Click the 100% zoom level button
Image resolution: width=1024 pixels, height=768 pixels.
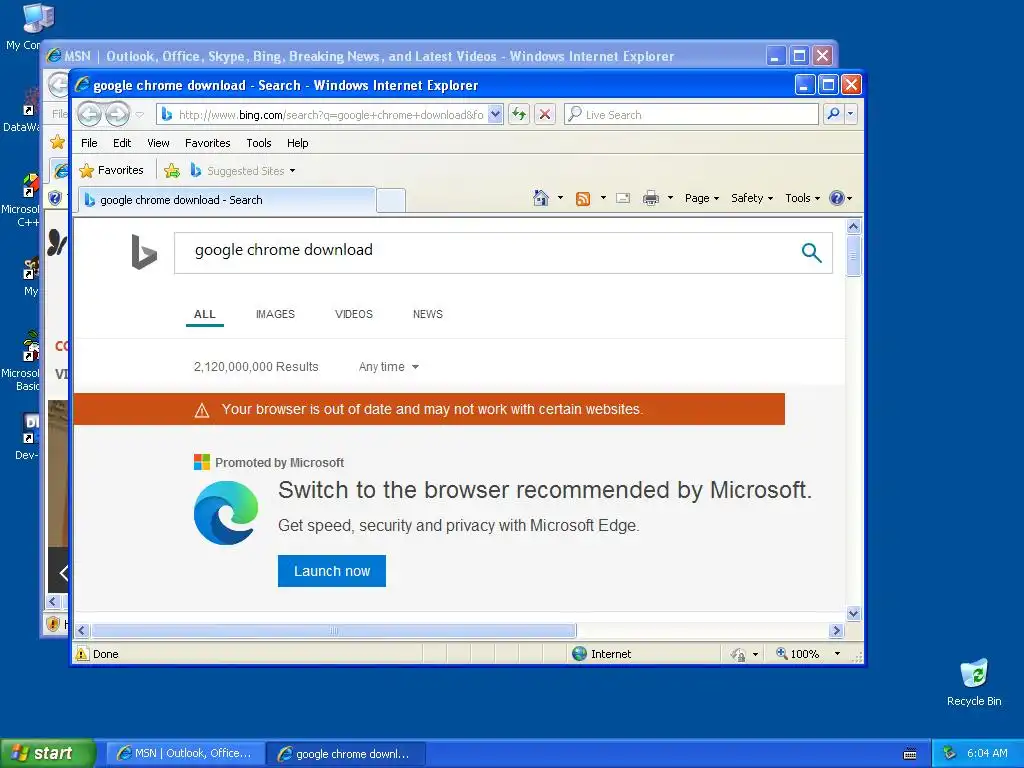pyautogui.click(x=797, y=654)
